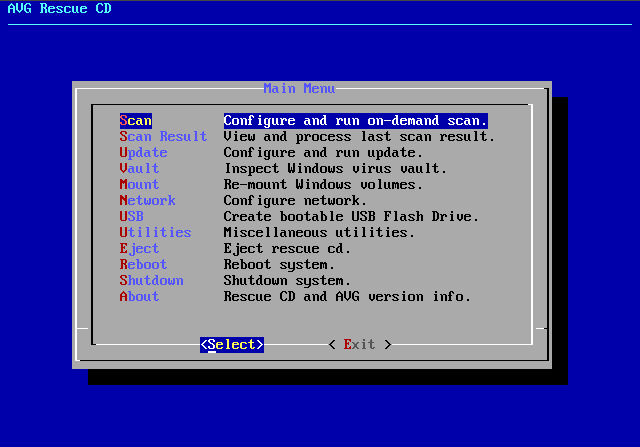Screen dimensions: 640x447
Task: Click the 'AVG Rescue CD' header text
Action: click(60, 9)
